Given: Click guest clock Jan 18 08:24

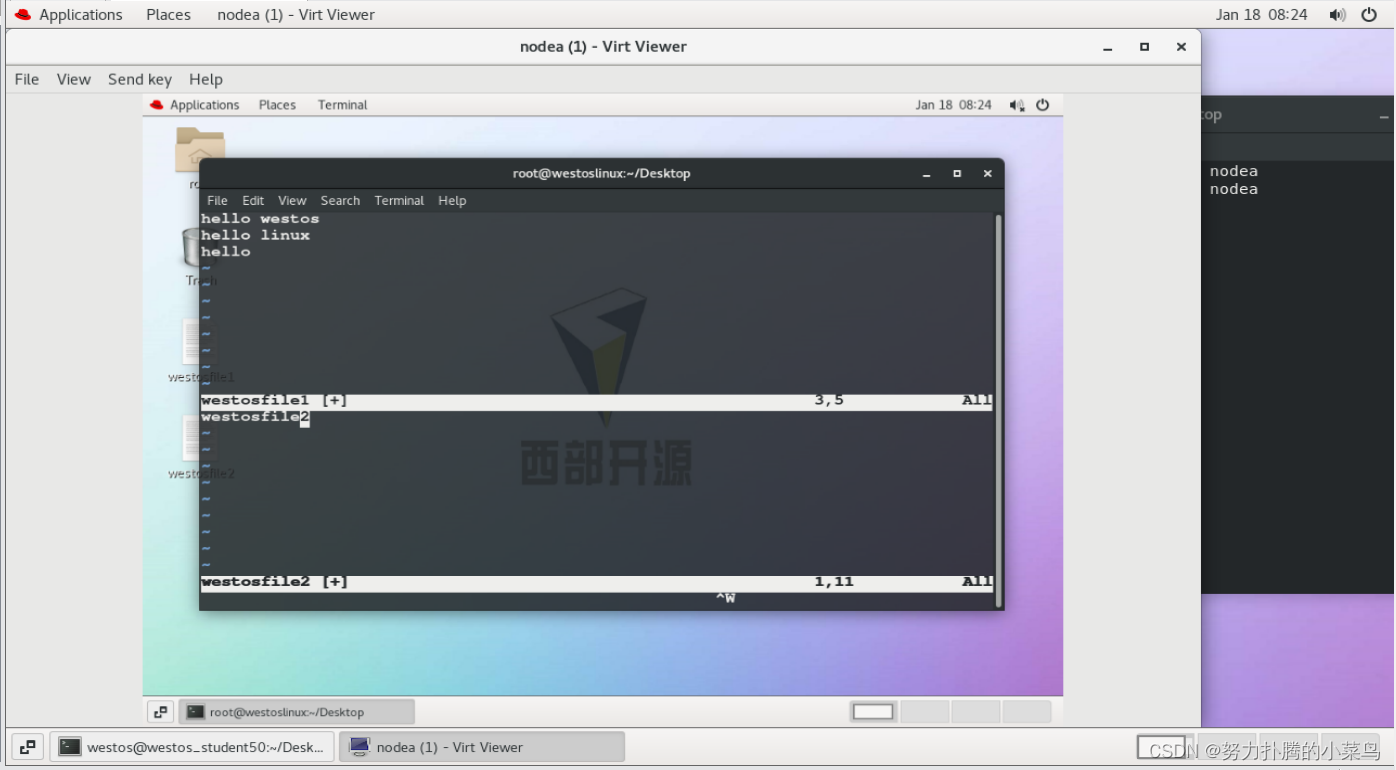Looking at the screenshot, I should coord(953,105).
